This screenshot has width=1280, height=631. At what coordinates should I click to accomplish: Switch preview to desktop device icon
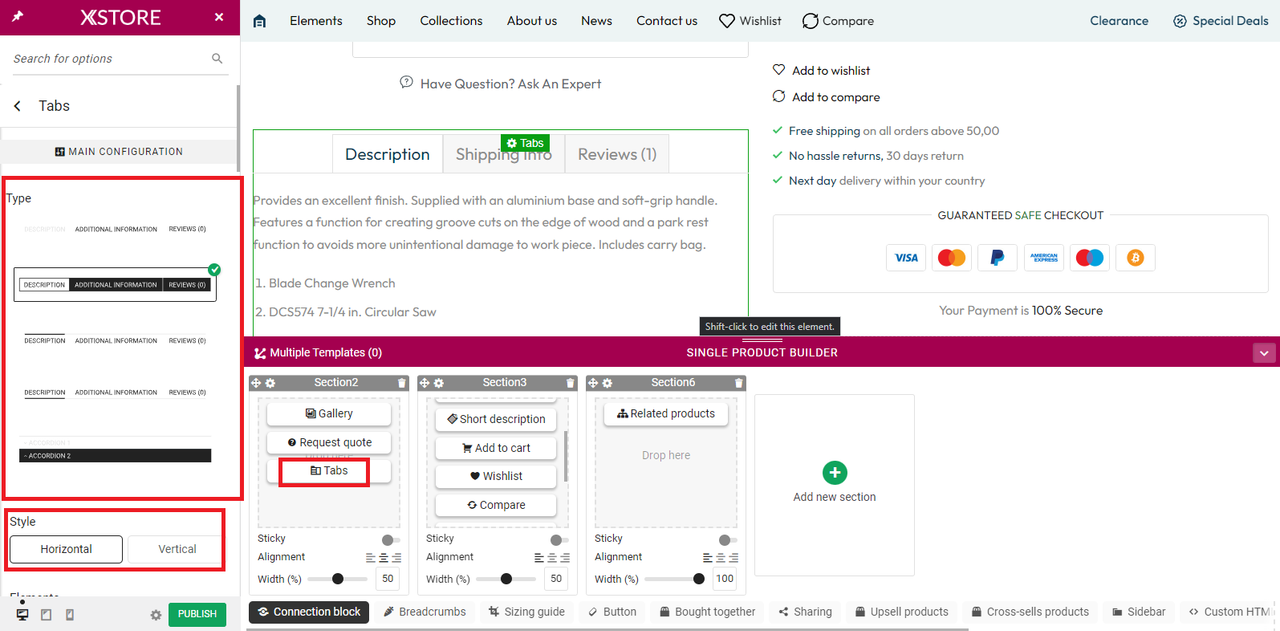pos(22,614)
